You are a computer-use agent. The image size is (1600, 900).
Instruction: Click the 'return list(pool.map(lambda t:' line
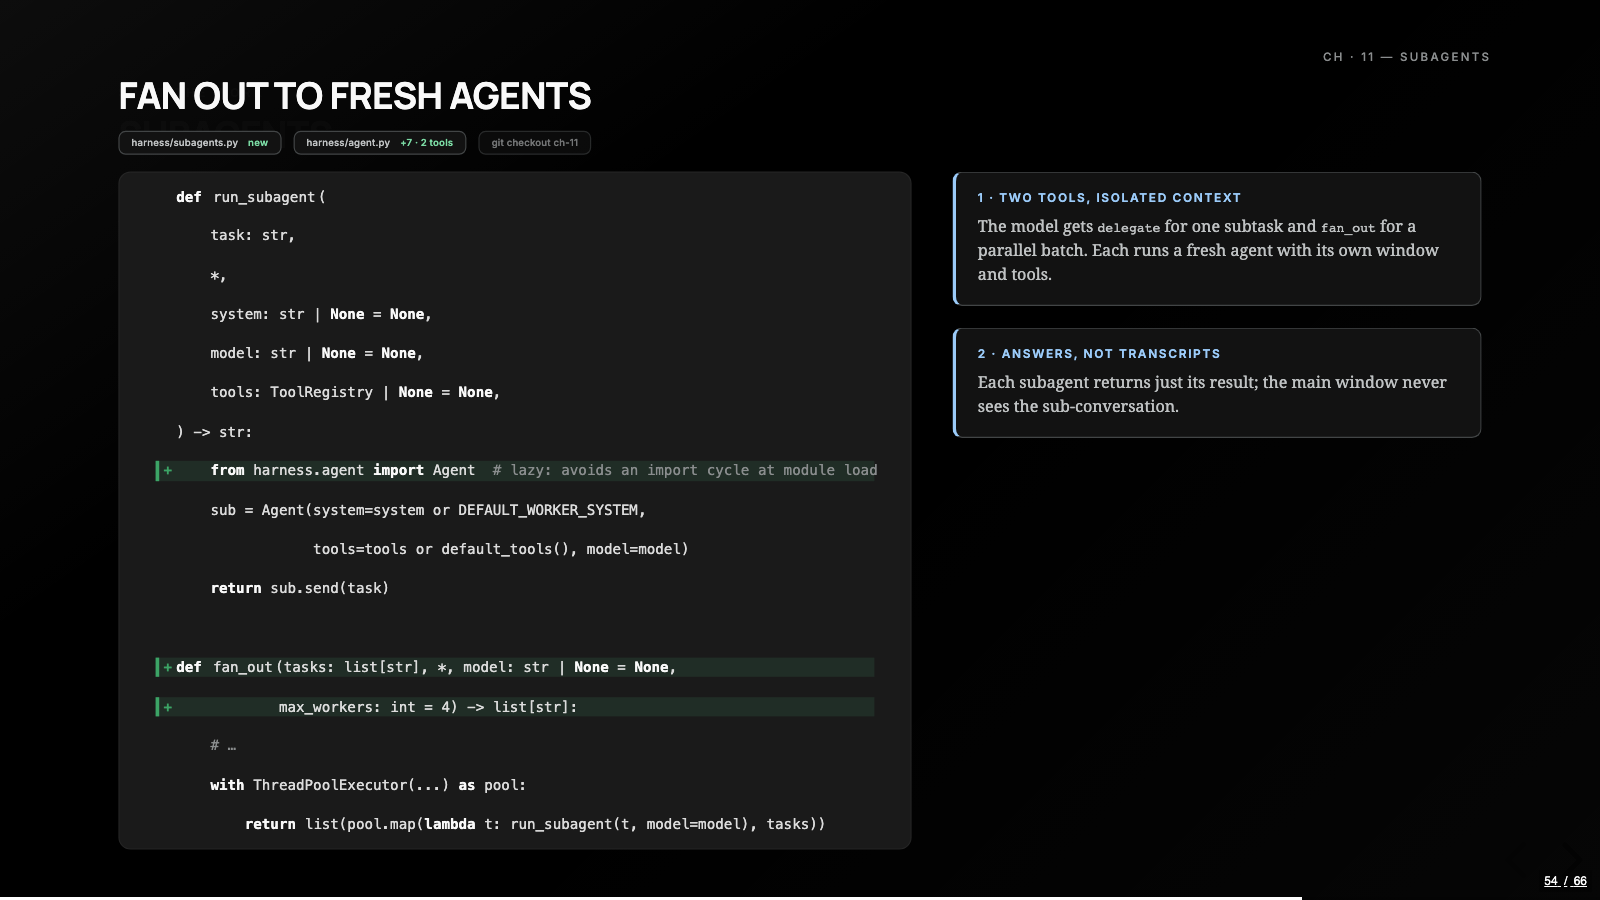535,824
